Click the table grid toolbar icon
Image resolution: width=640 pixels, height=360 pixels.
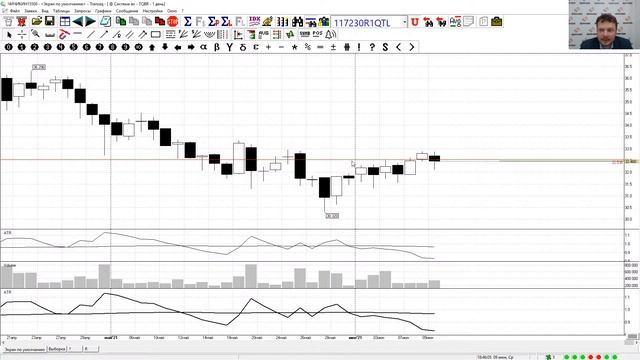[65, 22]
